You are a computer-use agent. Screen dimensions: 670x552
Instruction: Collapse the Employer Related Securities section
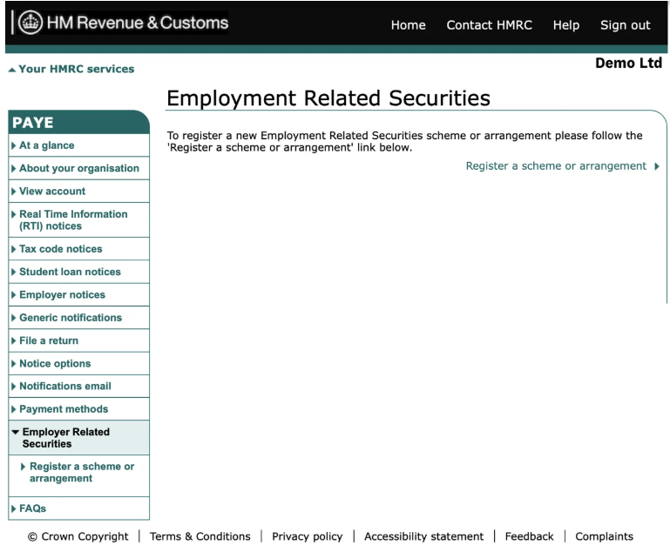[x=15, y=432]
